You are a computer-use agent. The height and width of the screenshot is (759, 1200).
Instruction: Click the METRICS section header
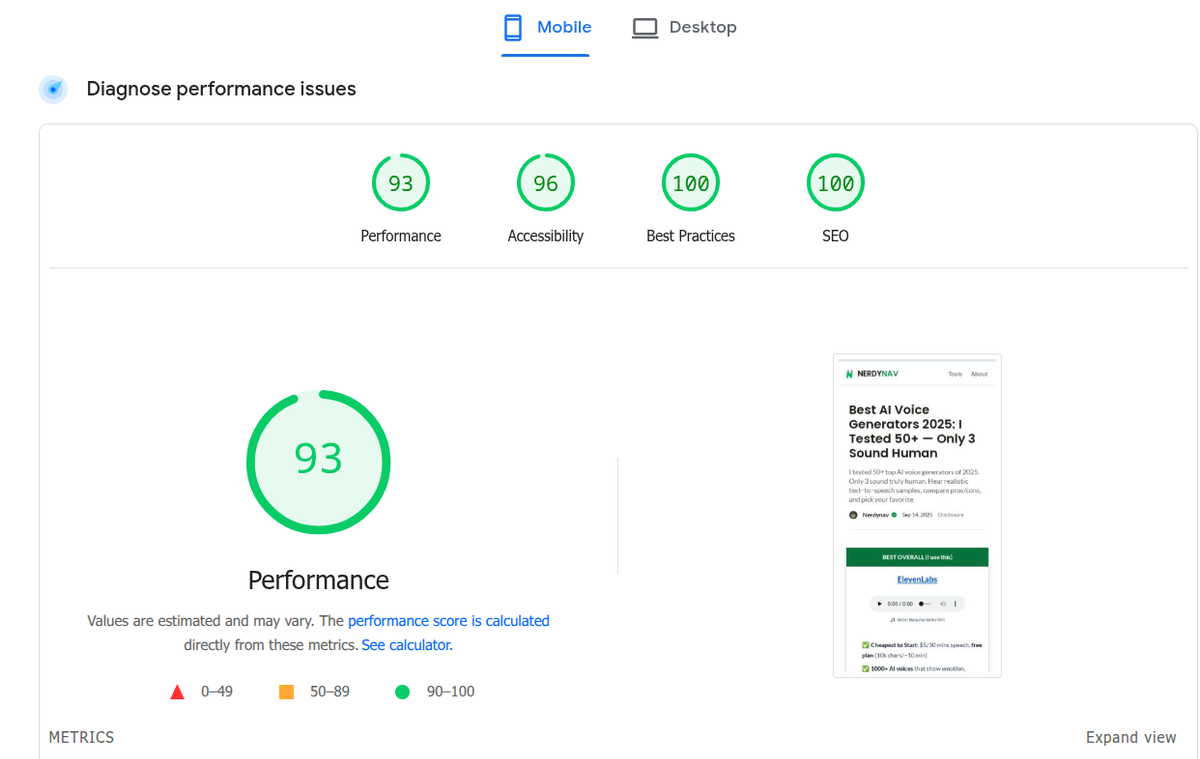click(x=81, y=737)
